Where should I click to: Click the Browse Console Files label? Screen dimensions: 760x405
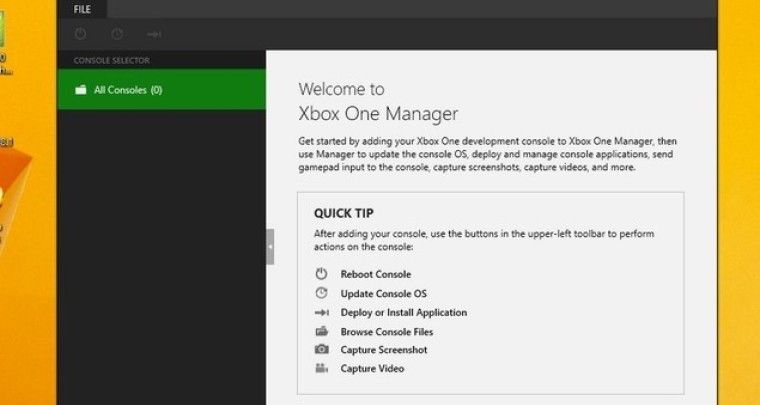[x=386, y=331]
